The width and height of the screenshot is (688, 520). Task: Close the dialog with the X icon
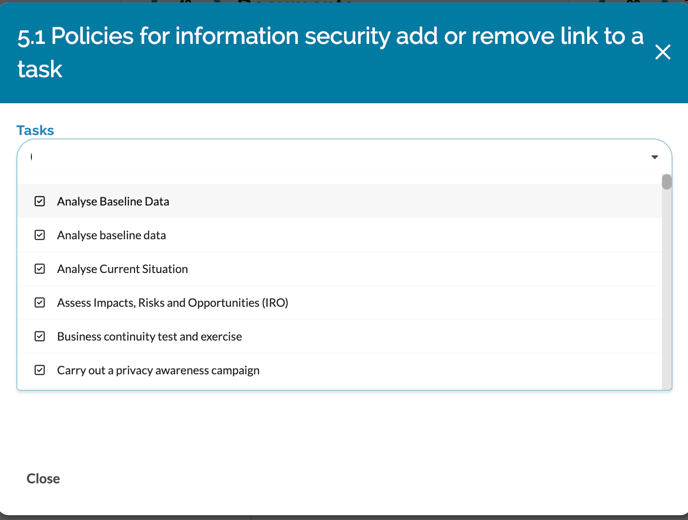662,52
